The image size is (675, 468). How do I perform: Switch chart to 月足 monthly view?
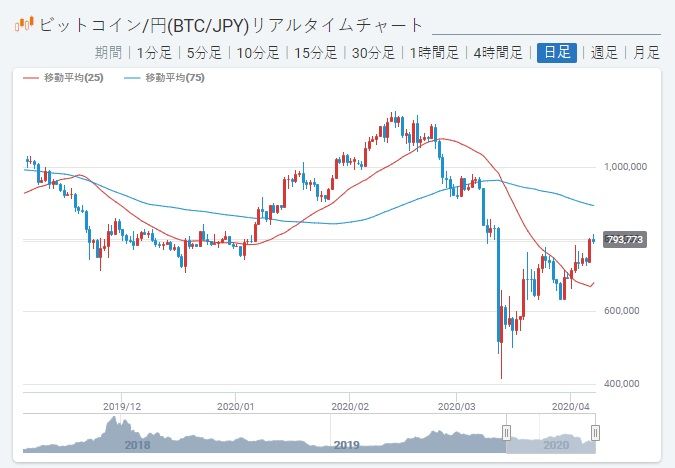tap(647, 53)
